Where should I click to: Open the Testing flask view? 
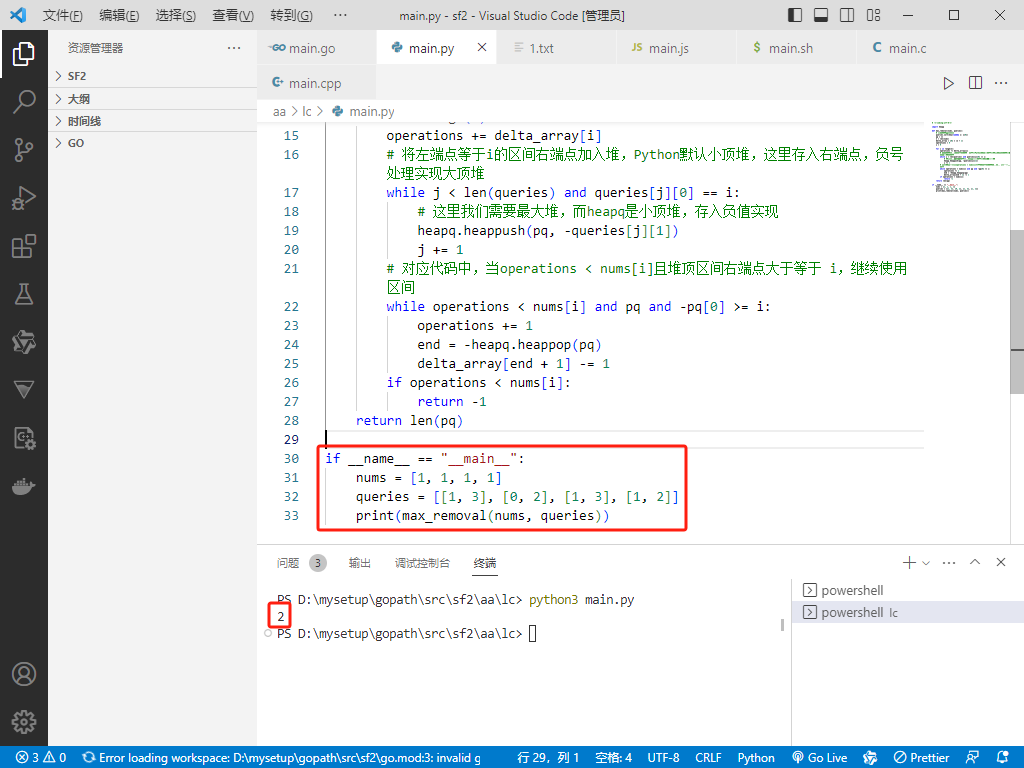point(24,294)
